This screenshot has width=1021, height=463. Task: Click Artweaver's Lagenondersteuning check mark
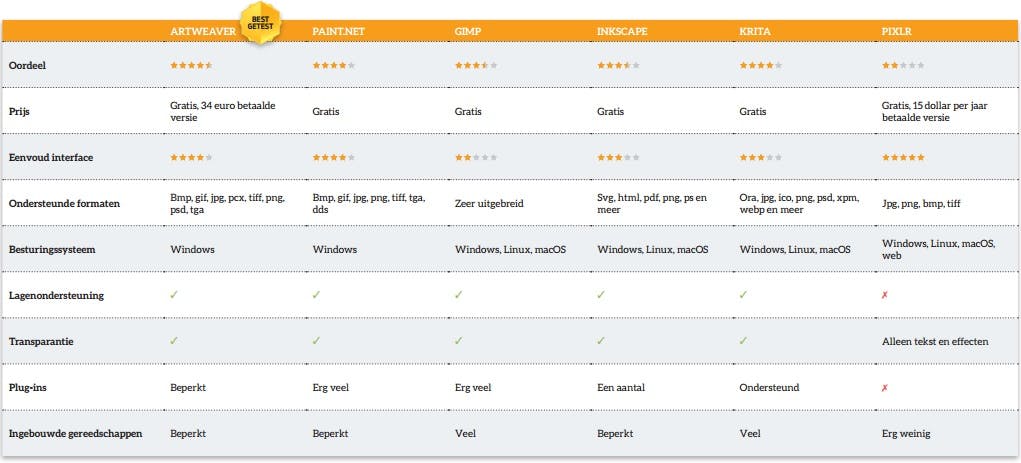pyautogui.click(x=174, y=295)
